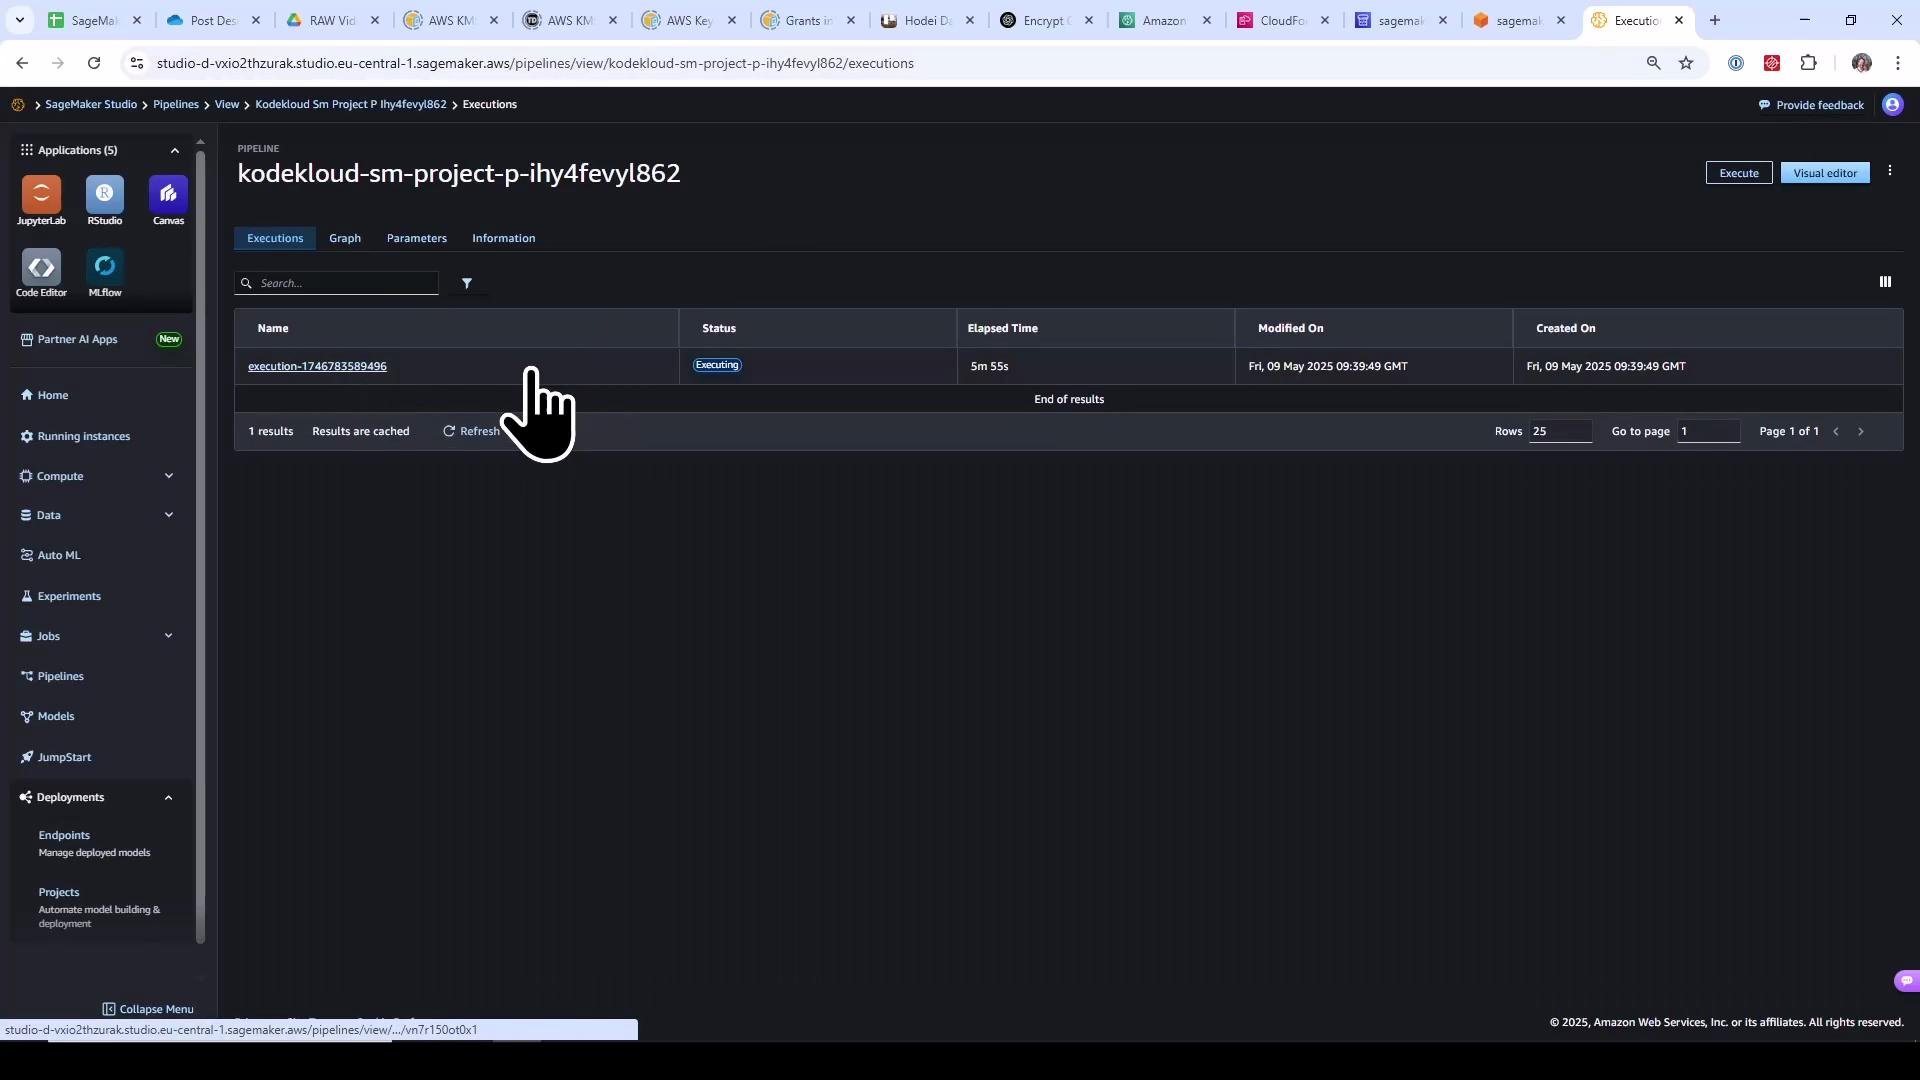Expand the Jobs menu
The width and height of the screenshot is (1920, 1080).
pos(169,636)
